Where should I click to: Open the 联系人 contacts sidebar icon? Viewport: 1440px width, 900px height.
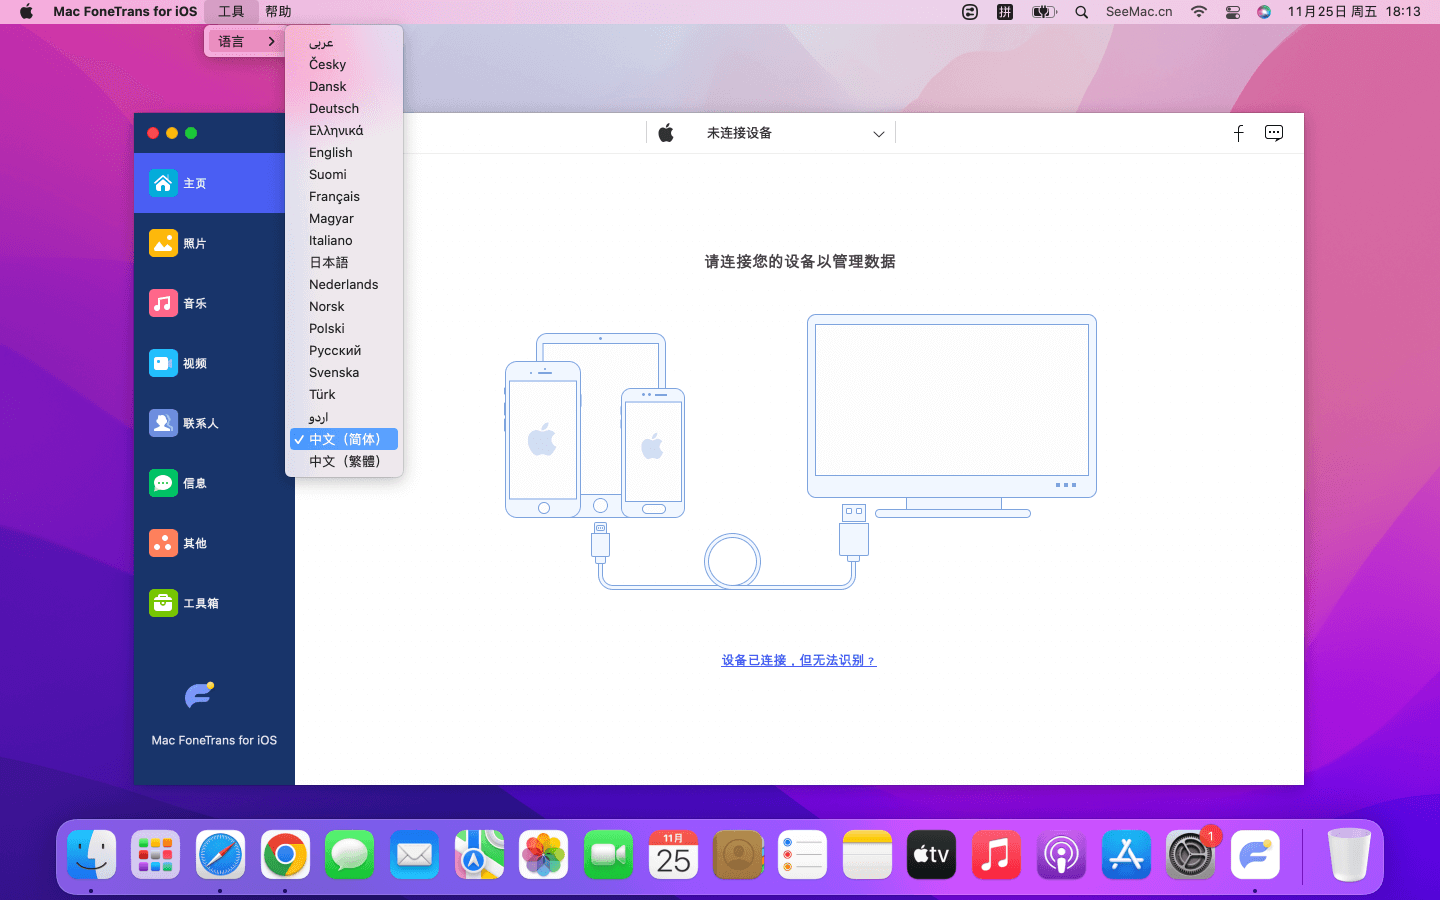click(x=163, y=423)
